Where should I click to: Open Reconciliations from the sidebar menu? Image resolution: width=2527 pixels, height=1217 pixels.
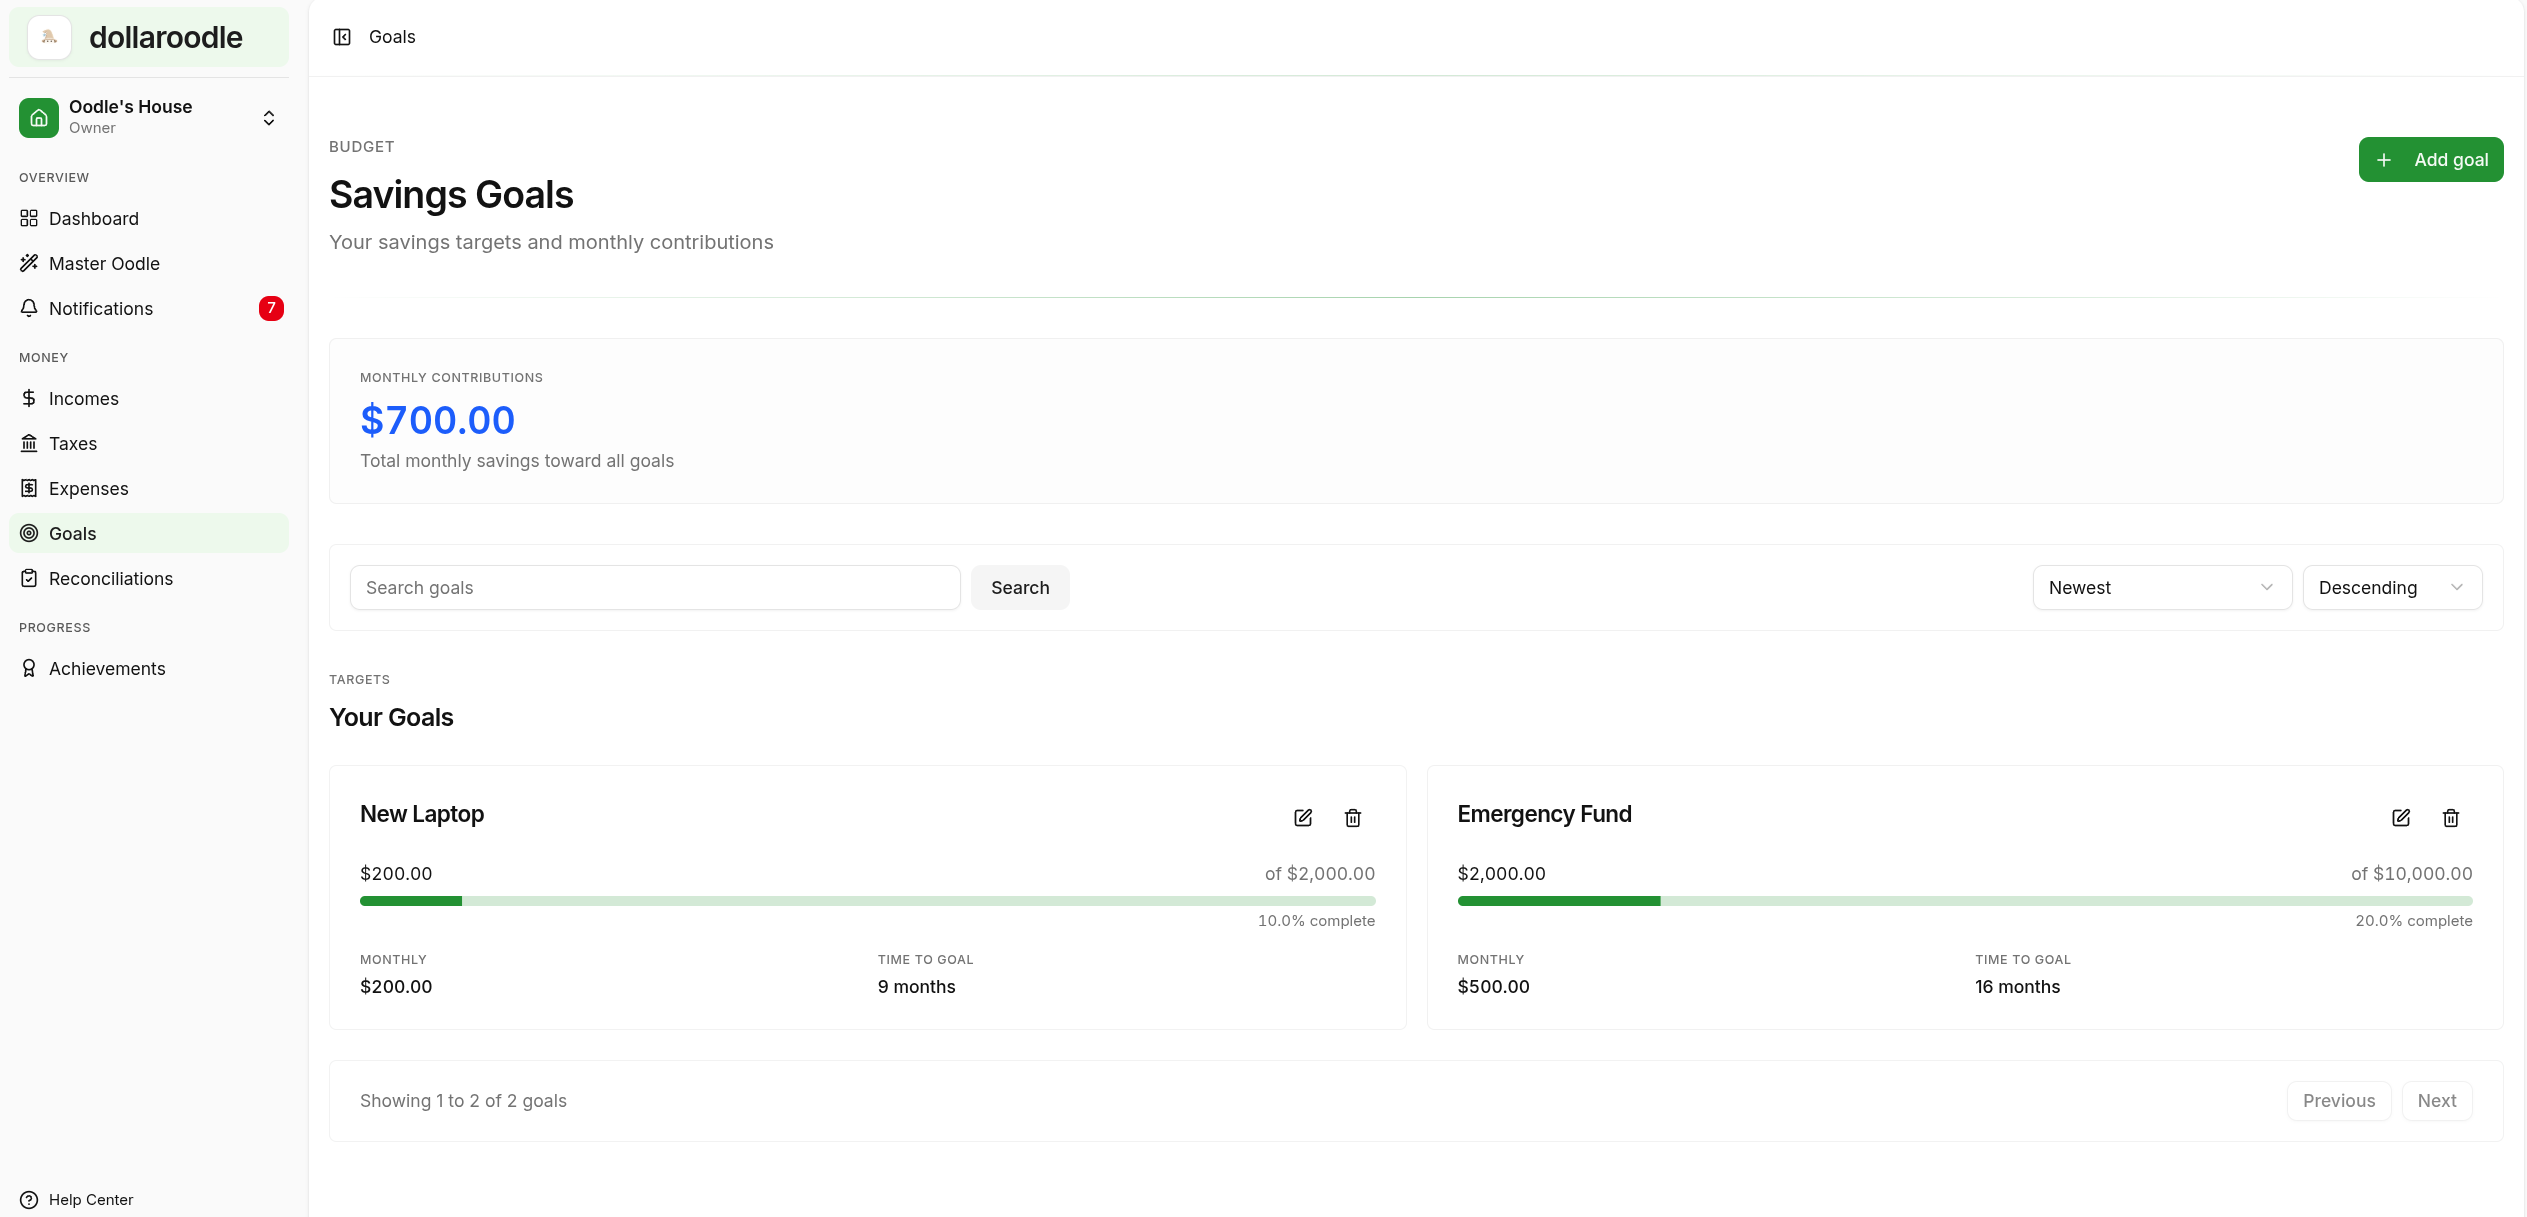click(x=111, y=579)
